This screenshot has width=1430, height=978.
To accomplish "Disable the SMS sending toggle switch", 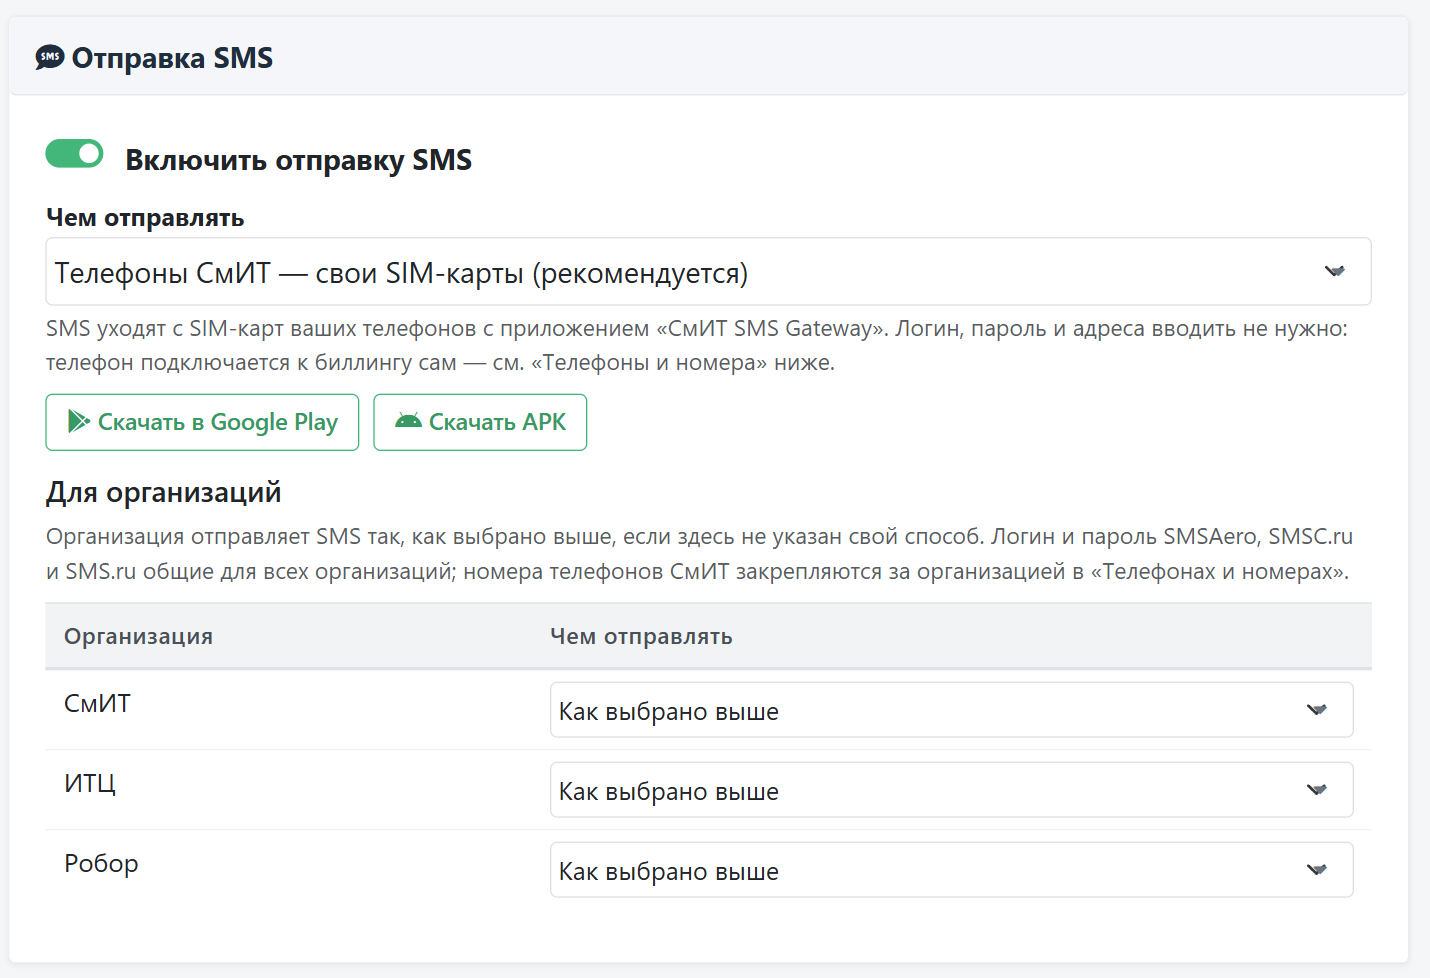I will pos(75,153).
